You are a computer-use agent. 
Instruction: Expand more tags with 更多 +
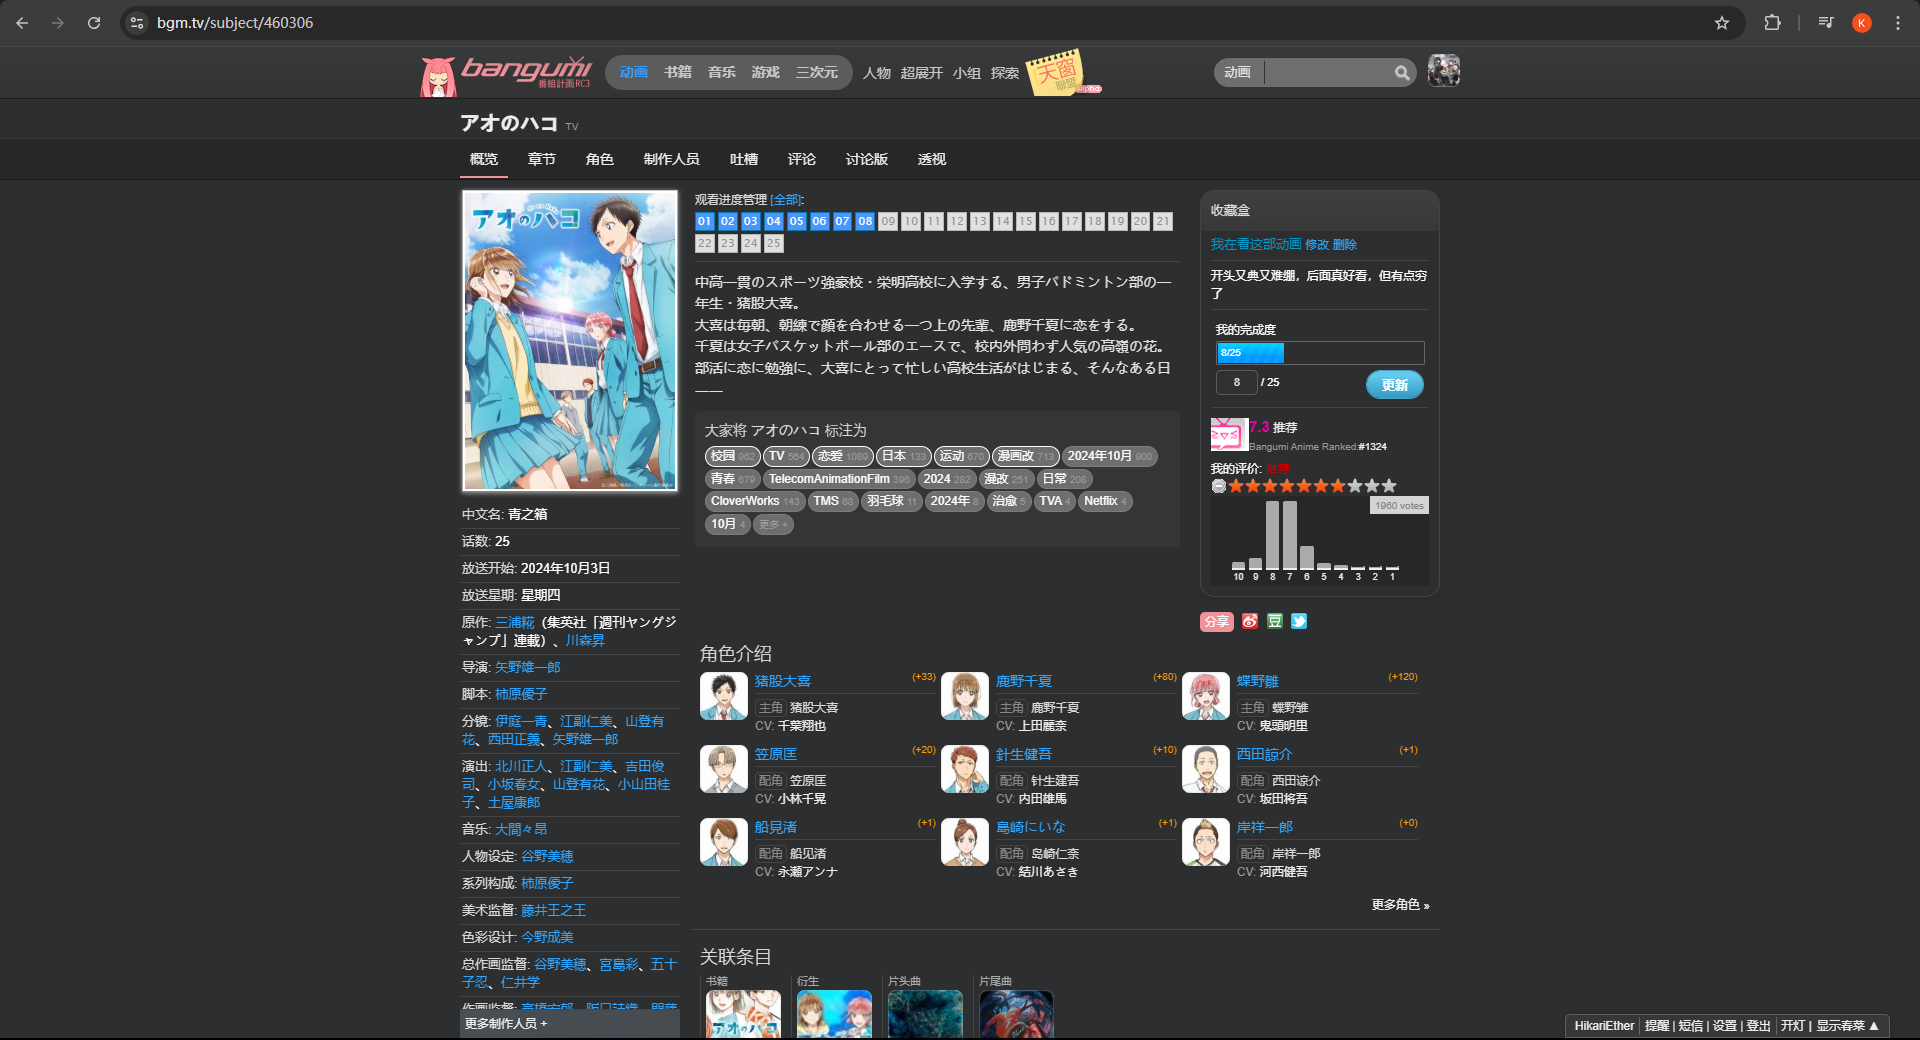click(773, 524)
